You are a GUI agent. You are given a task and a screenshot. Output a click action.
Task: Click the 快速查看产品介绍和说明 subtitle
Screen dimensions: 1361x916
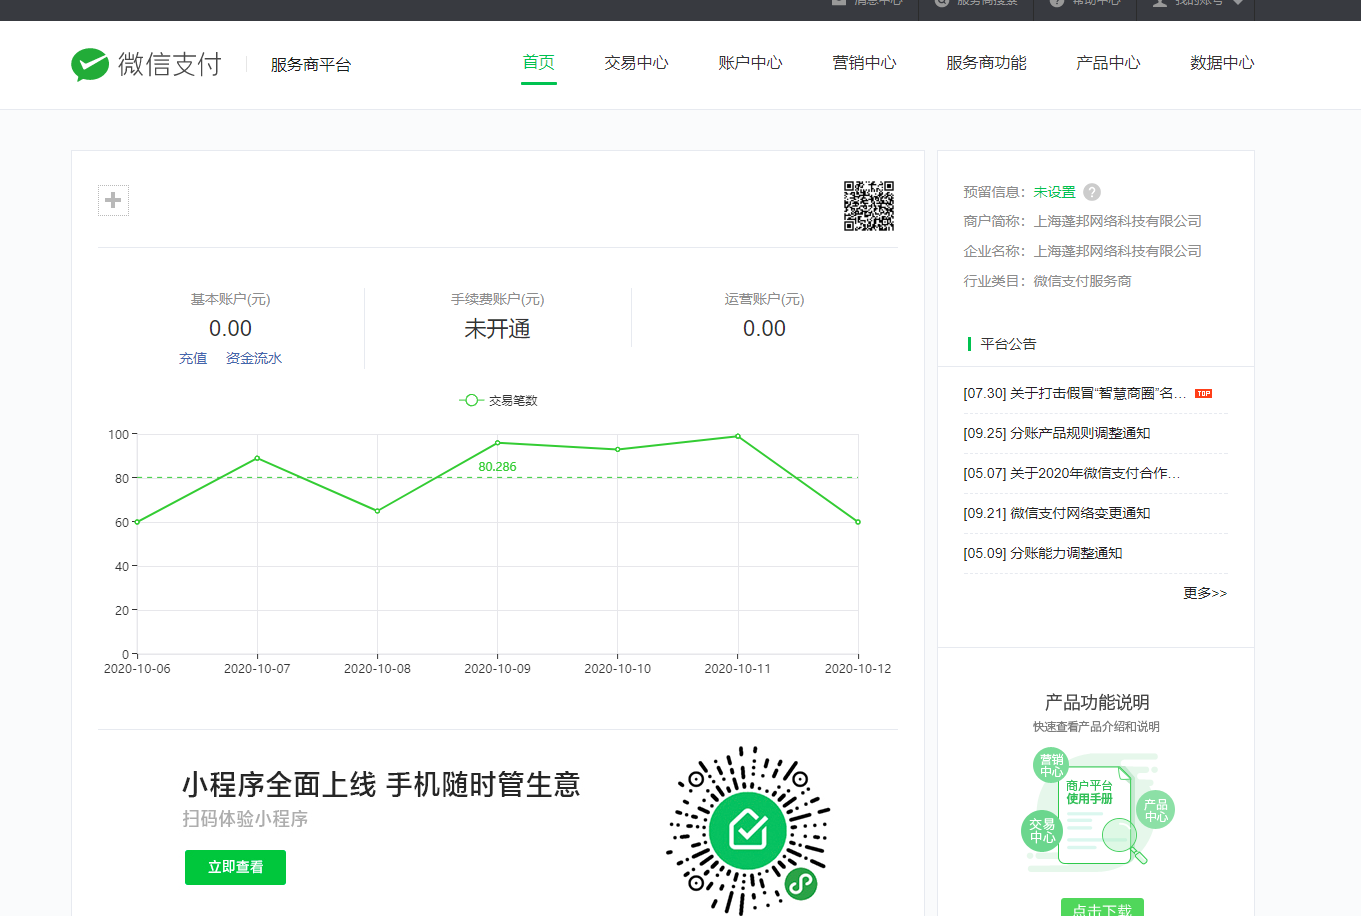[x=1096, y=727]
